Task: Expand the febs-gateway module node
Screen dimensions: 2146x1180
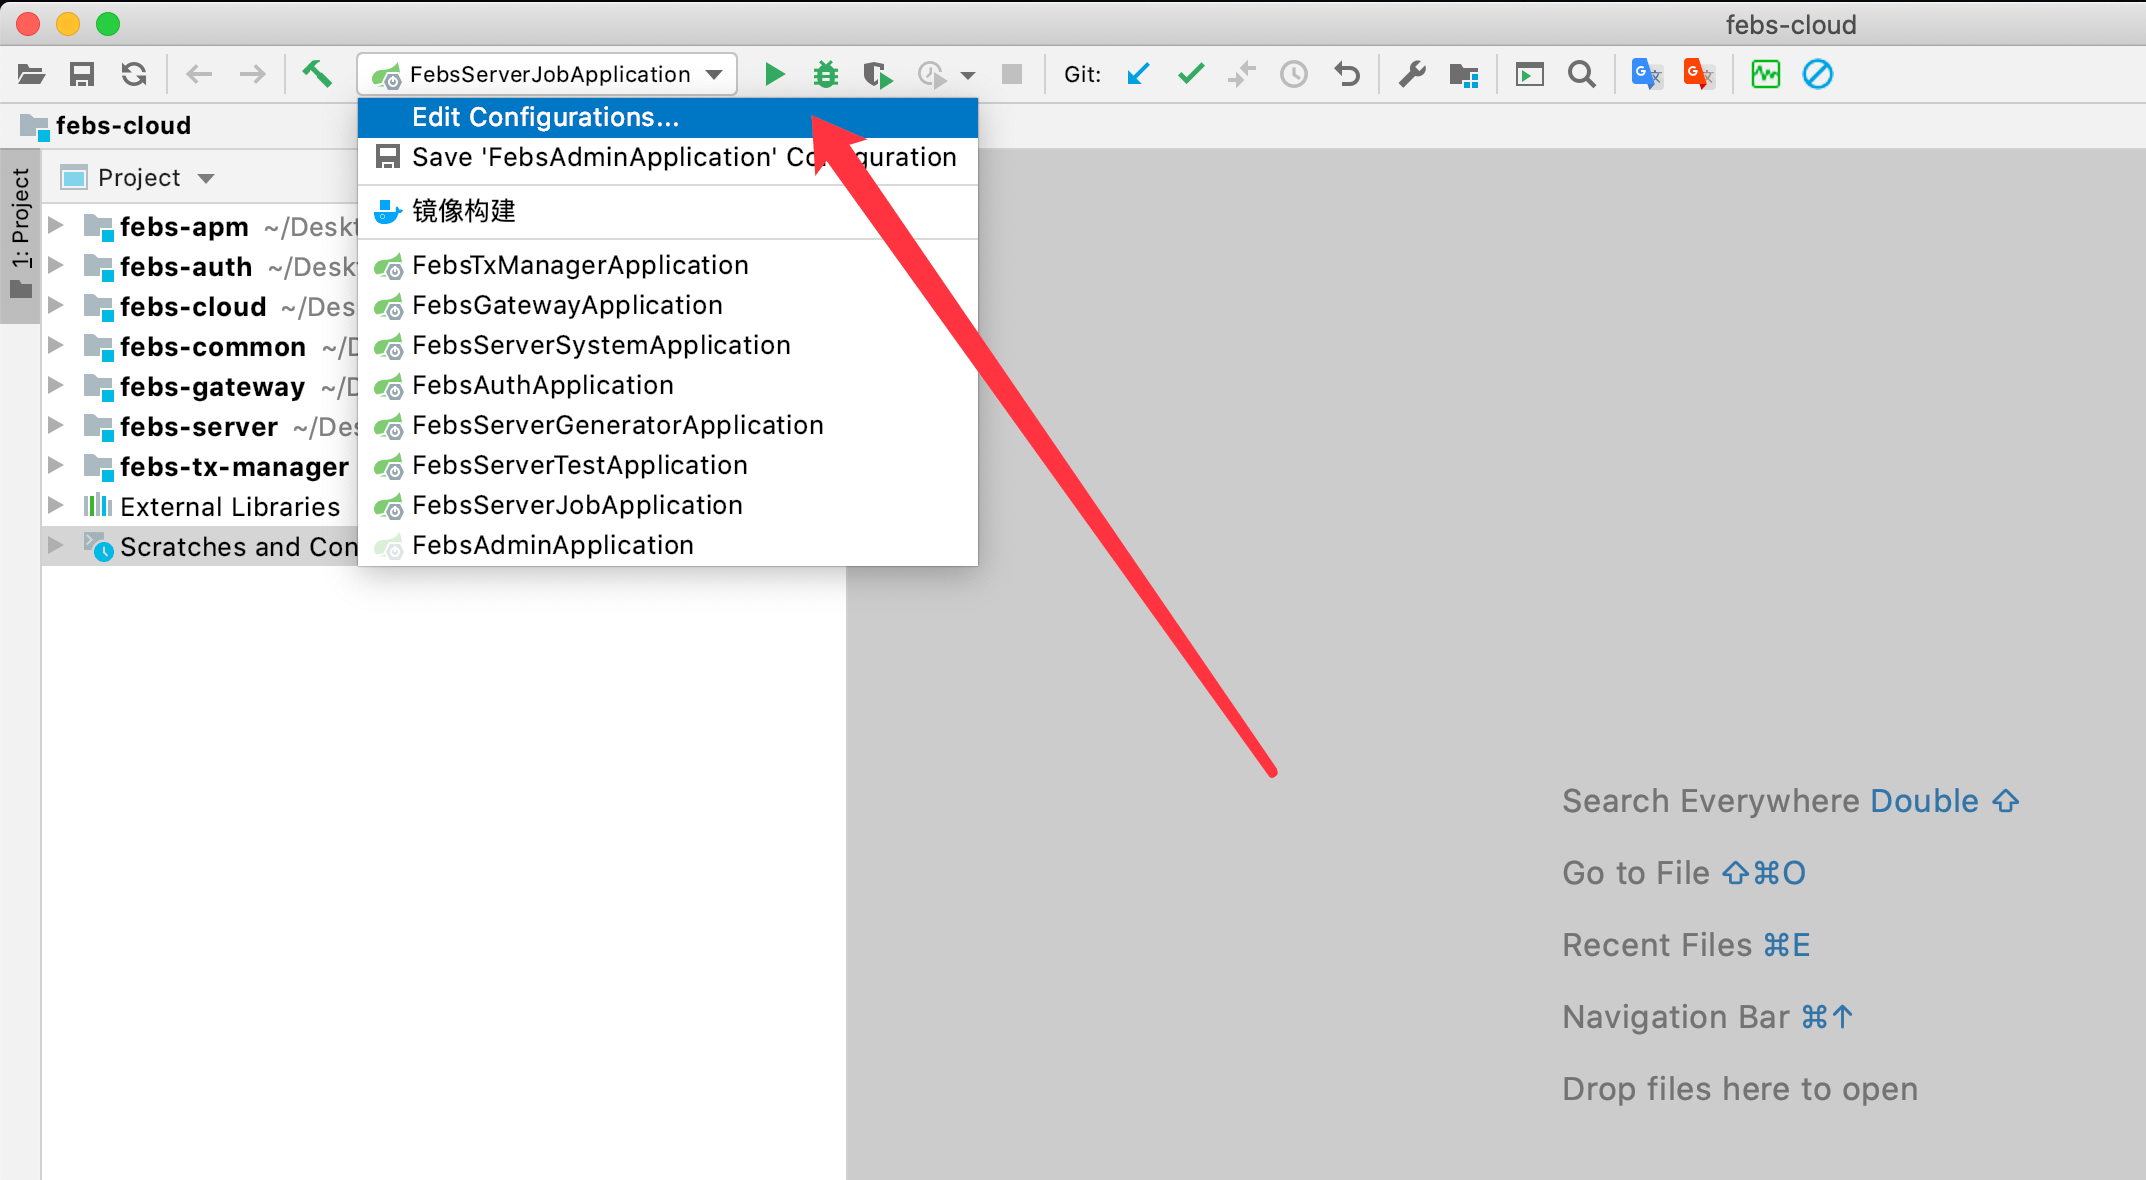Action: (56, 386)
